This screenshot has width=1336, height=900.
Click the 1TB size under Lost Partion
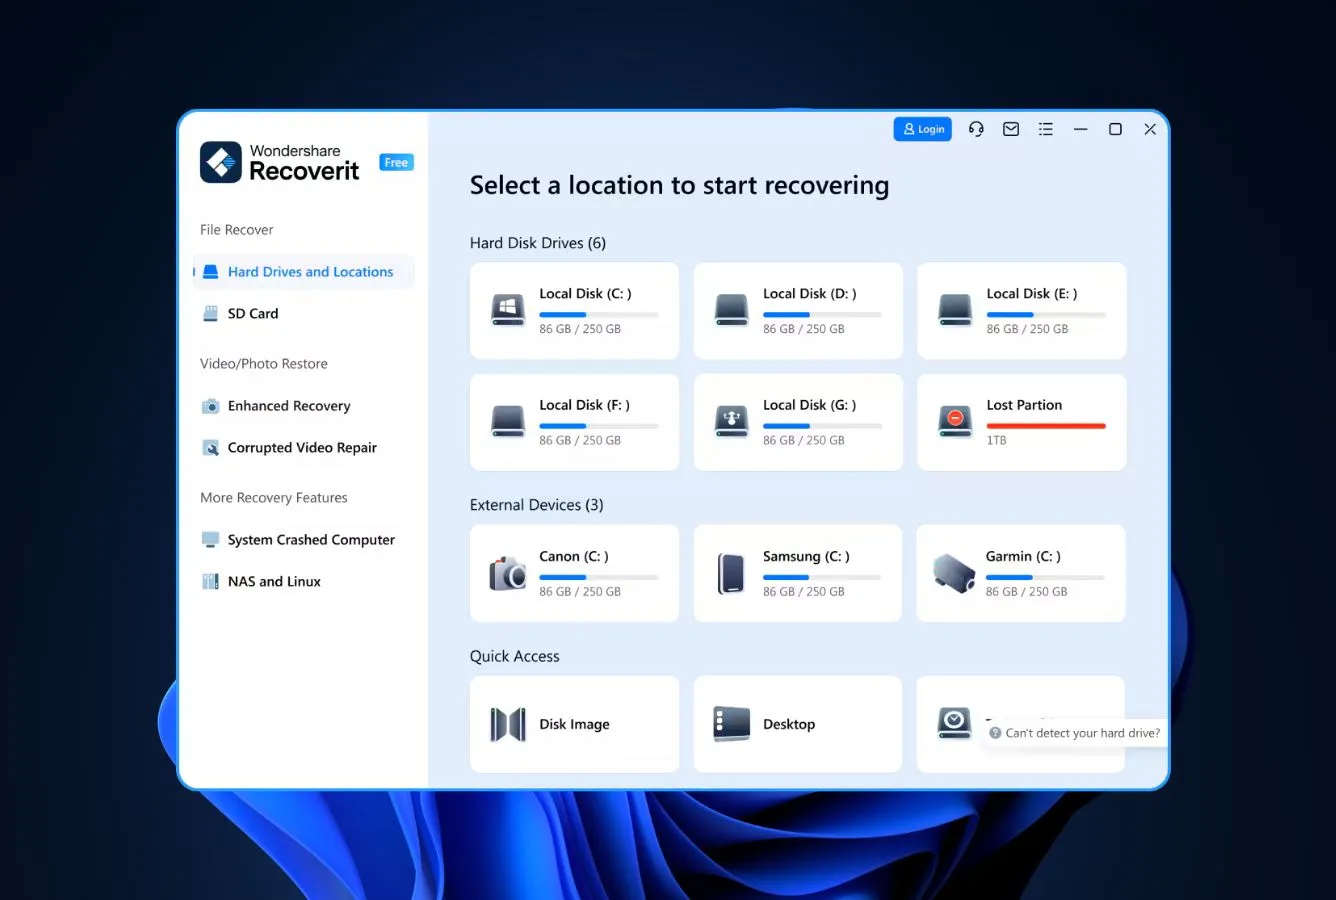click(x=997, y=440)
